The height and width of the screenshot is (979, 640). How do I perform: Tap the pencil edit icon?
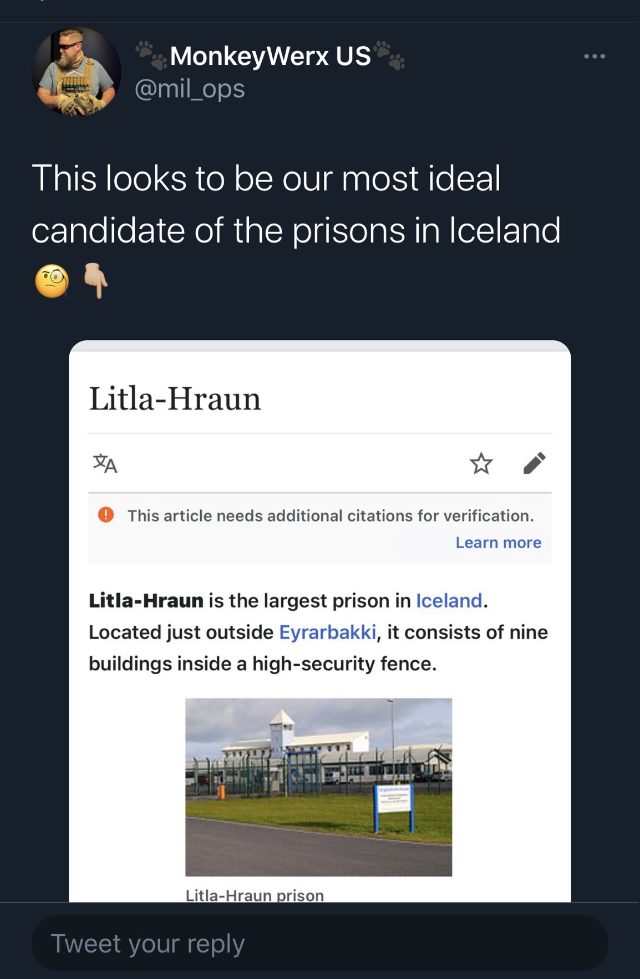534,463
